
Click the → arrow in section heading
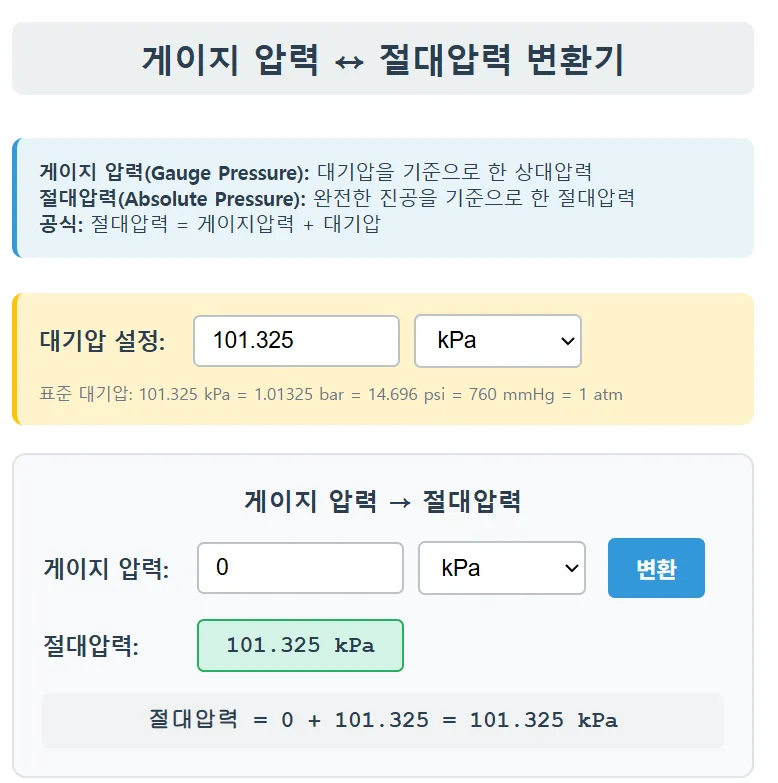(x=399, y=501)
